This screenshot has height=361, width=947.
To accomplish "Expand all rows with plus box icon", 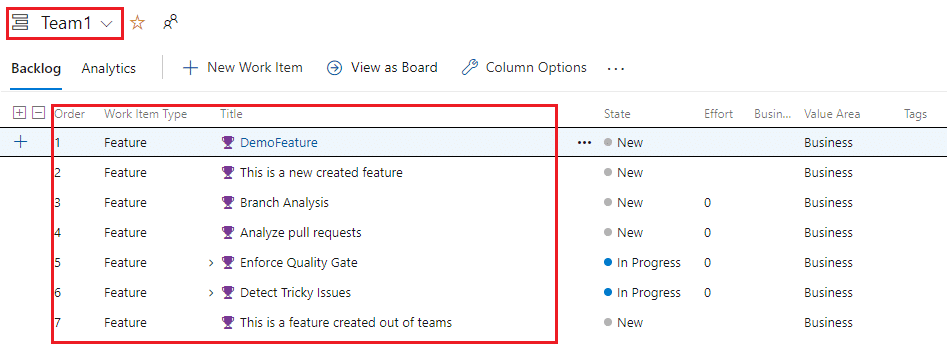I will point(19,113).
